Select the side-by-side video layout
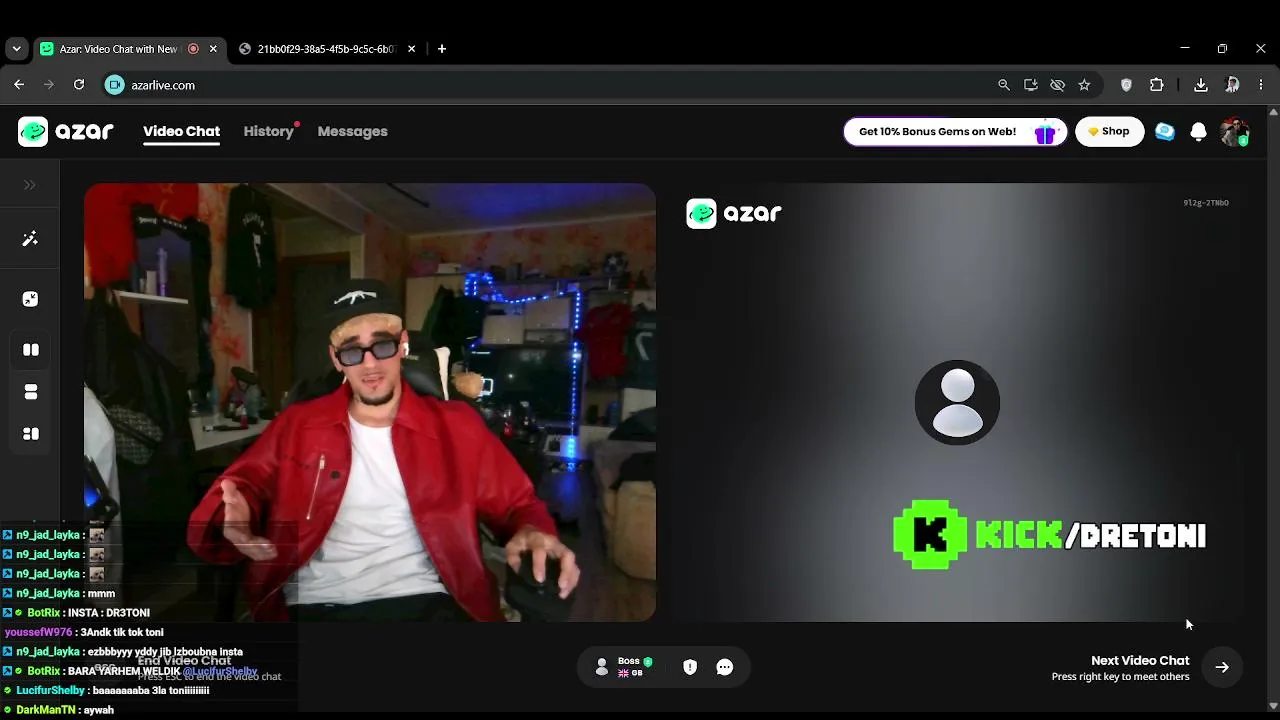This screenshot has width=1280, height=720. (31, 350)
